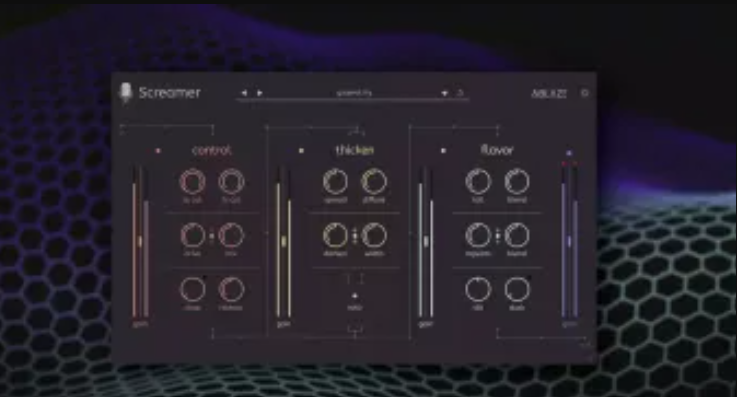Click the flavor section title
Screen dimensions: 737x397
click(x=497, y=150)
